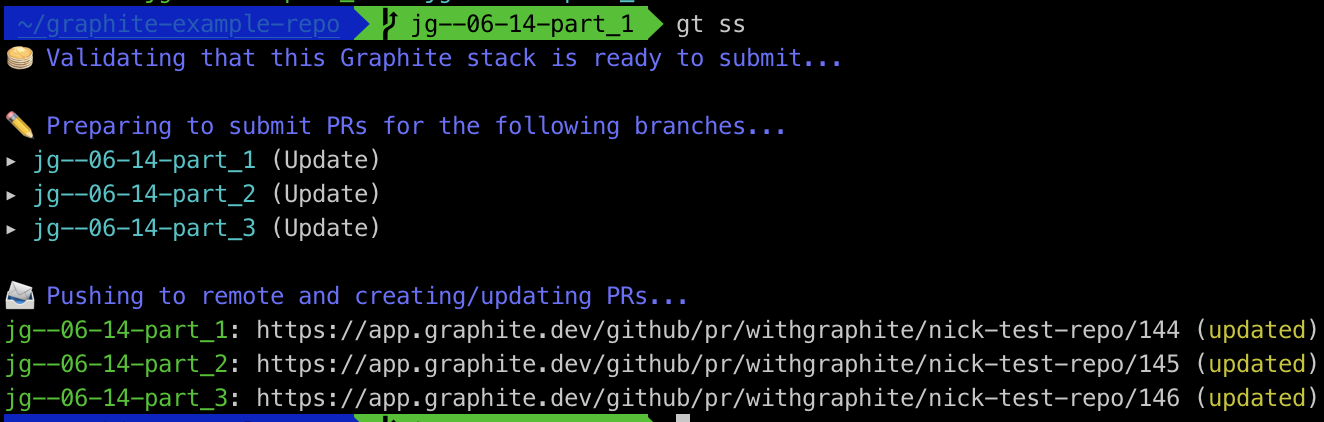Click the pencil emoji icon
The height and width of the screenshot is (422, 1324).
[x=19, y=126]
